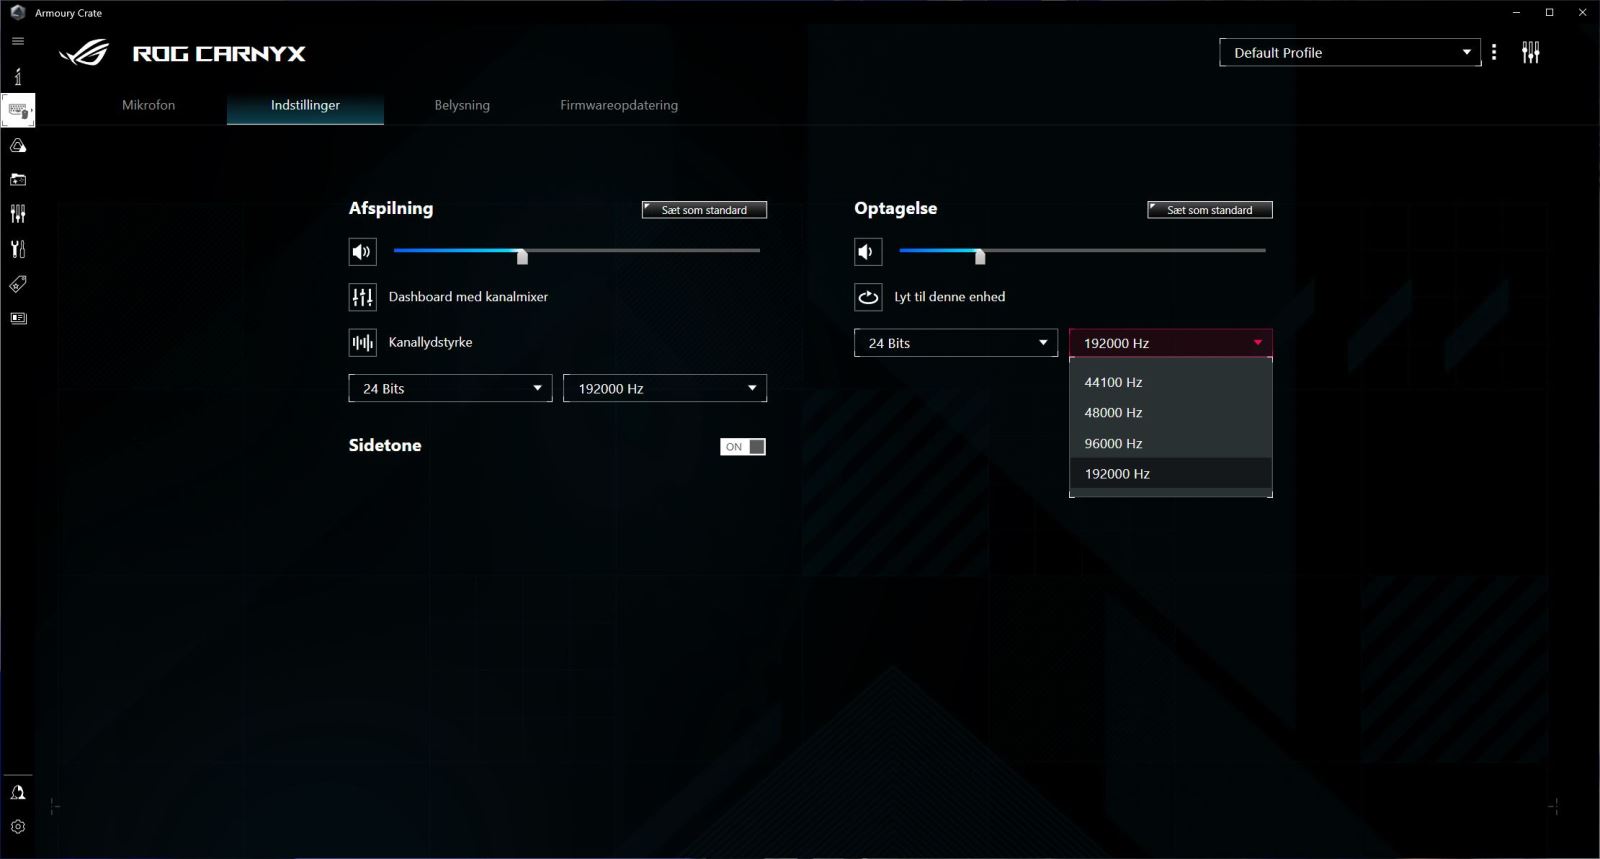1600x859 pixels.
Task: Open the three-dot profile options menu
Action: (x=1494, y=52)
